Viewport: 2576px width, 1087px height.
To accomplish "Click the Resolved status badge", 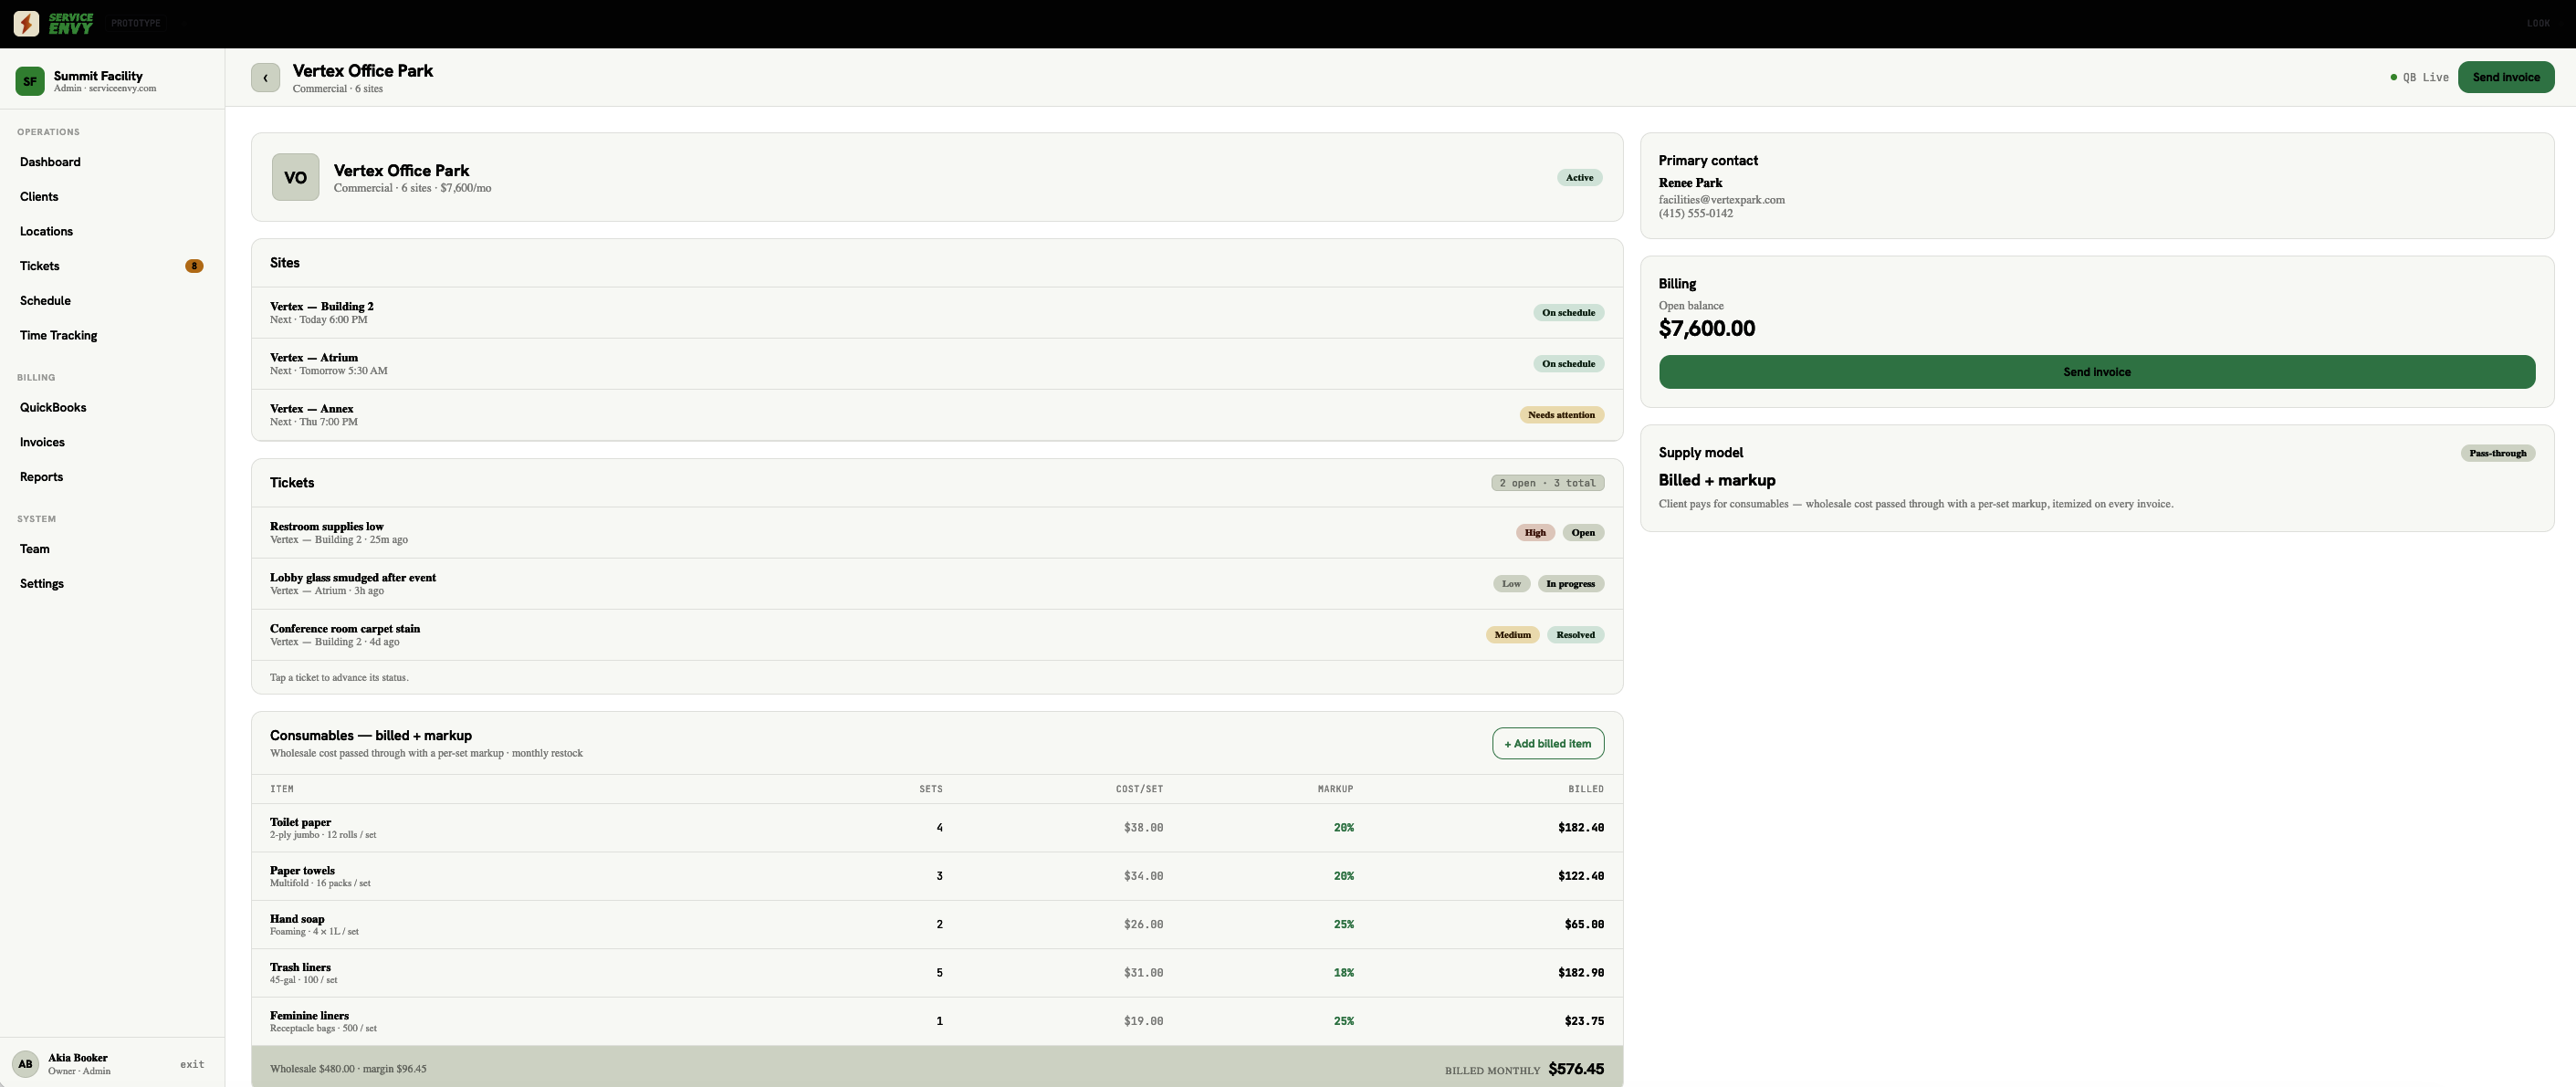I will 1575,635.
